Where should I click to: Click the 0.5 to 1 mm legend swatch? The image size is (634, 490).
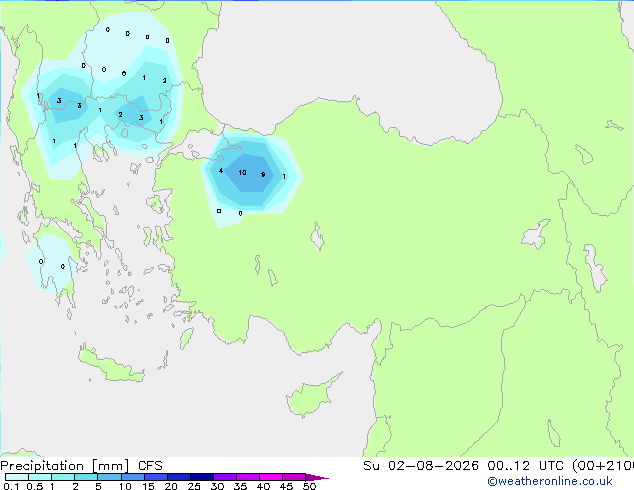(x=40, y=477)
